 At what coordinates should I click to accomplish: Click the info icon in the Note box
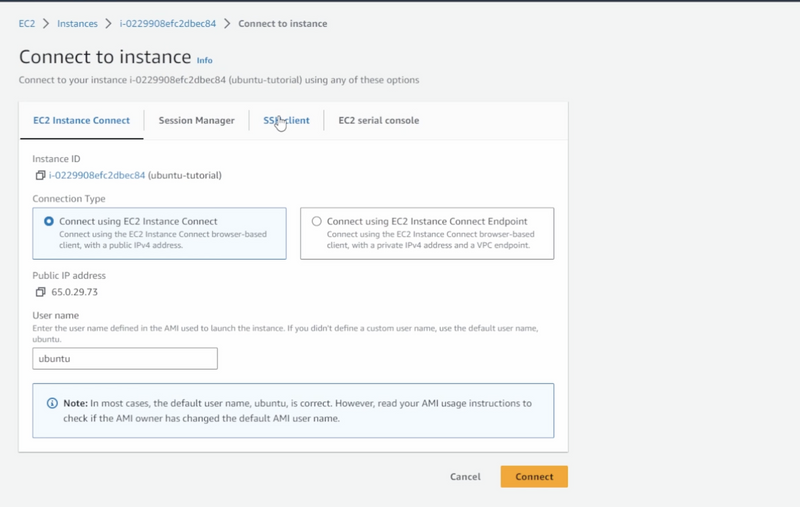coord(52,403)
